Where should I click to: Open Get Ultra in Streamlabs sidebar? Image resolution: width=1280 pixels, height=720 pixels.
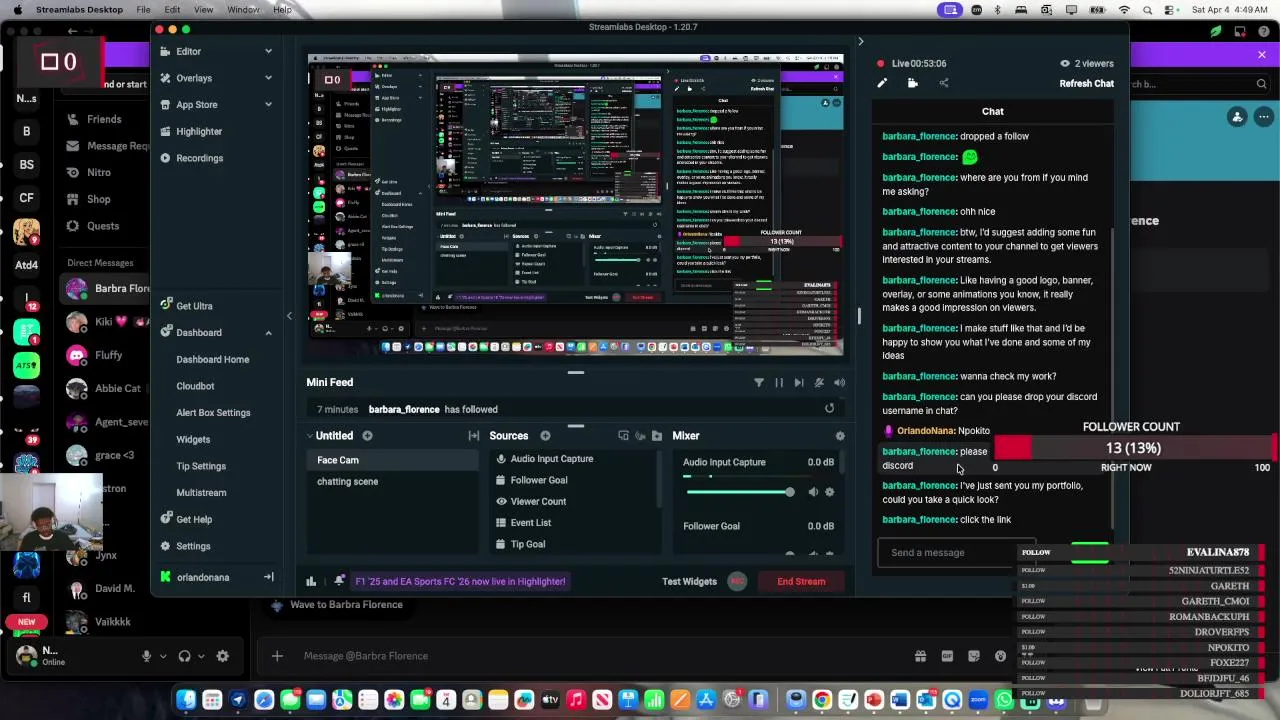[194, 306]
